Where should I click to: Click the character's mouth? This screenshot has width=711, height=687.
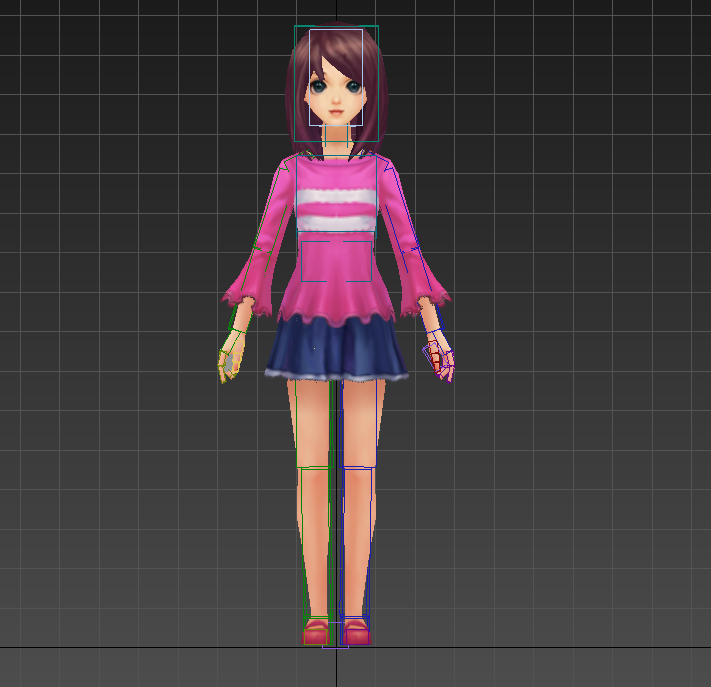[x=336, y=111]
